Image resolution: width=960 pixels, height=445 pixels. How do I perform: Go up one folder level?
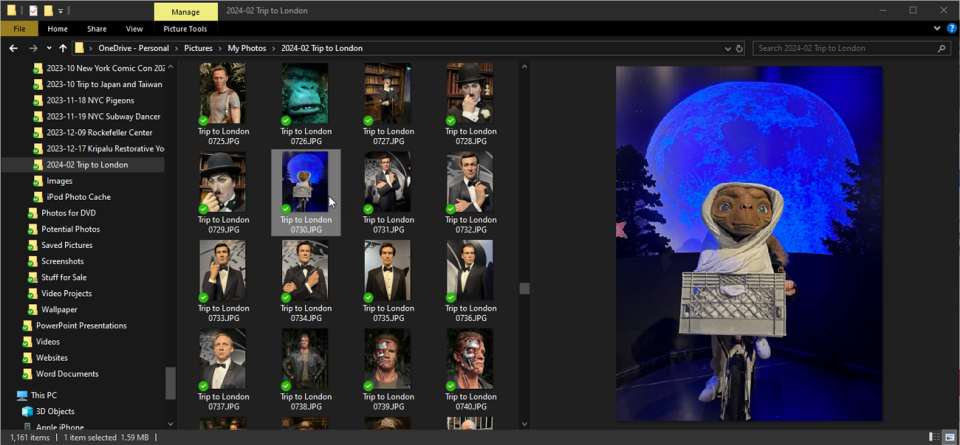[63, 48]
